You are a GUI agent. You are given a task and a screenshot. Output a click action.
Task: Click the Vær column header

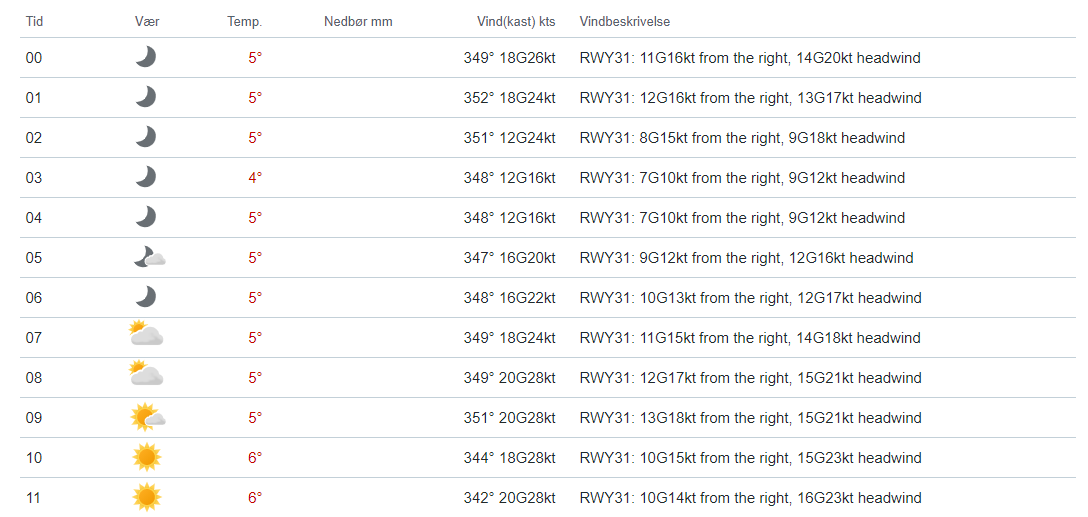[147, 21]
